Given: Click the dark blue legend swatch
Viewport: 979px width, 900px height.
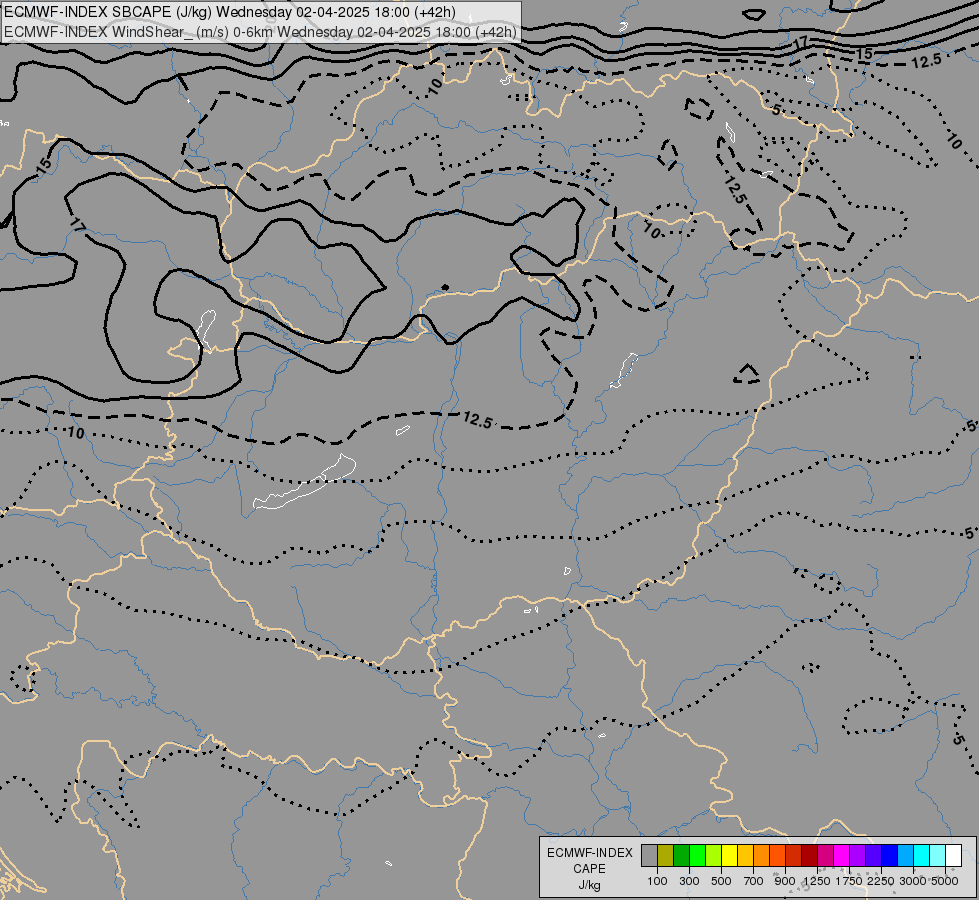Looking at the screenshot, I should tap(889, 855).
